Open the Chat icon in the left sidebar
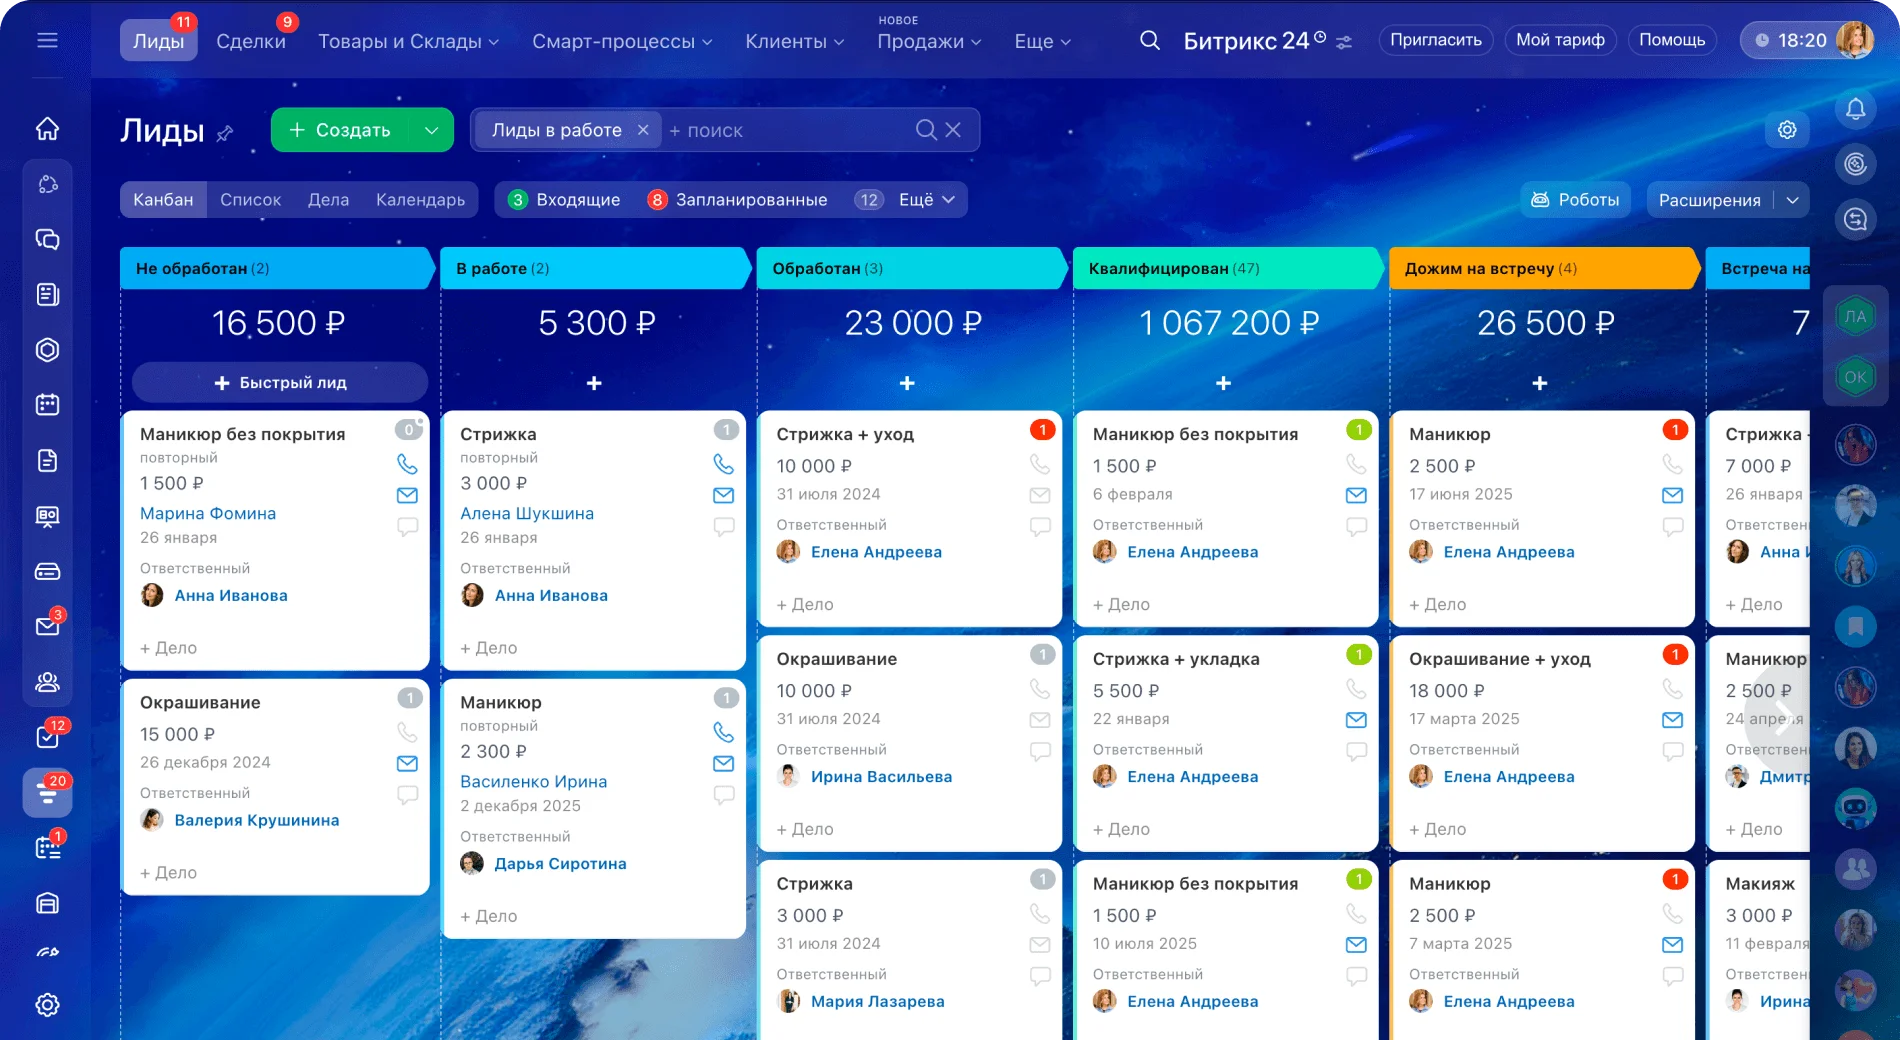The image size is (1900, 1040). pos(46,239)
